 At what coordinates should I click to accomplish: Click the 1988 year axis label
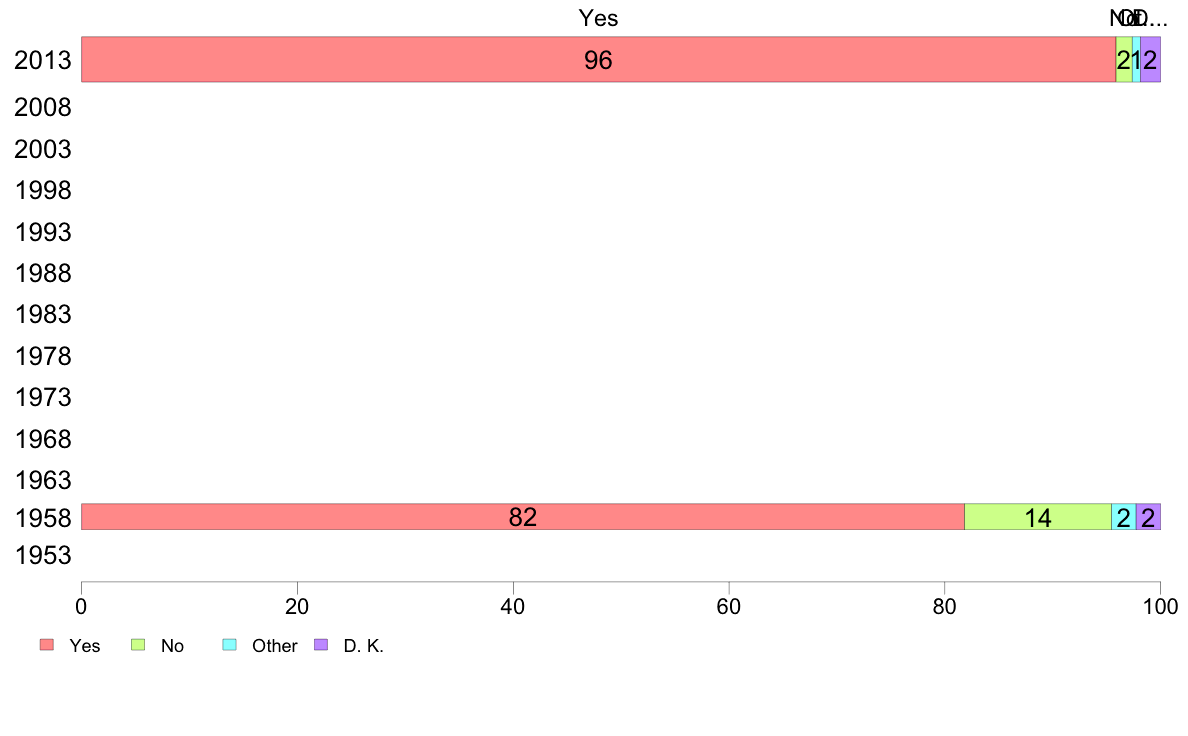coord(42,274)
